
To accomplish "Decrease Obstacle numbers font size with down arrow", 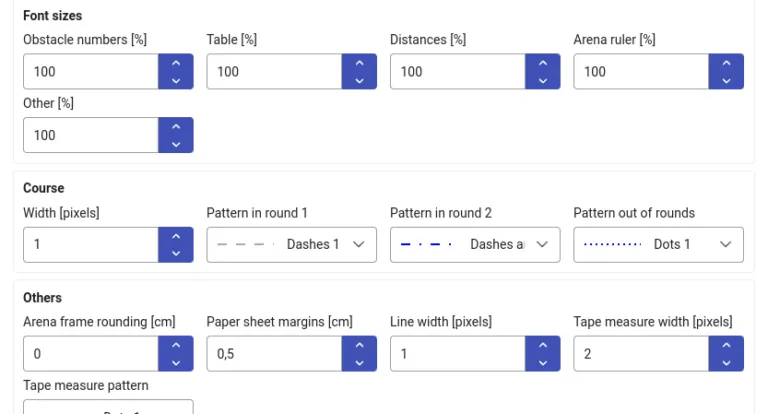I will [176, 80].
